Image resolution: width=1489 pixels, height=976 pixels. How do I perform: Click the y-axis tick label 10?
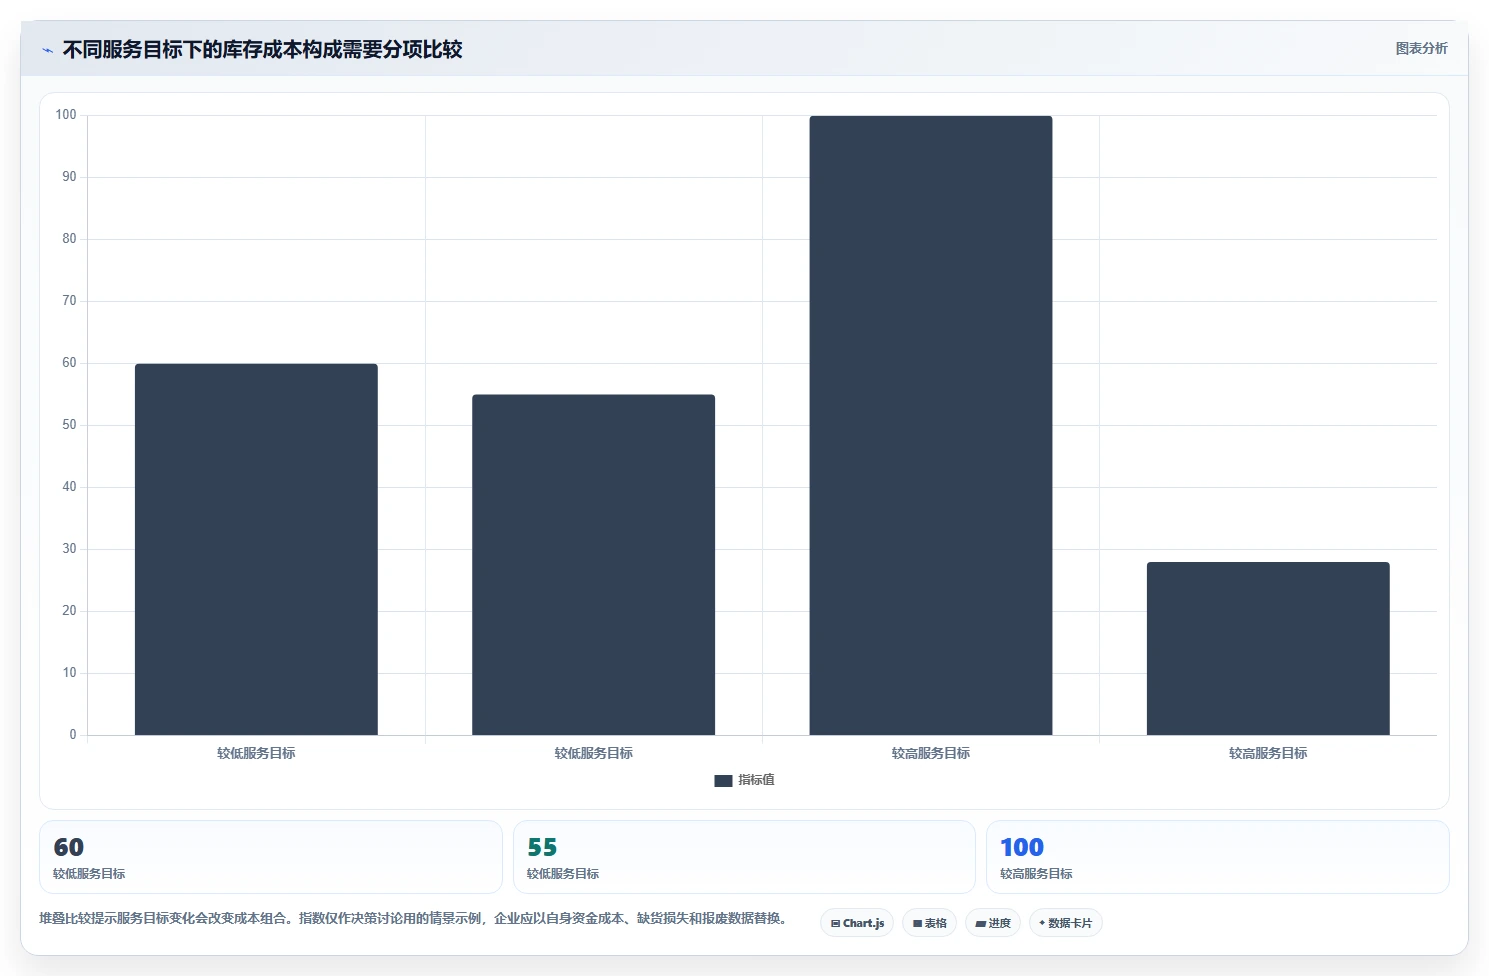point(69,673)
